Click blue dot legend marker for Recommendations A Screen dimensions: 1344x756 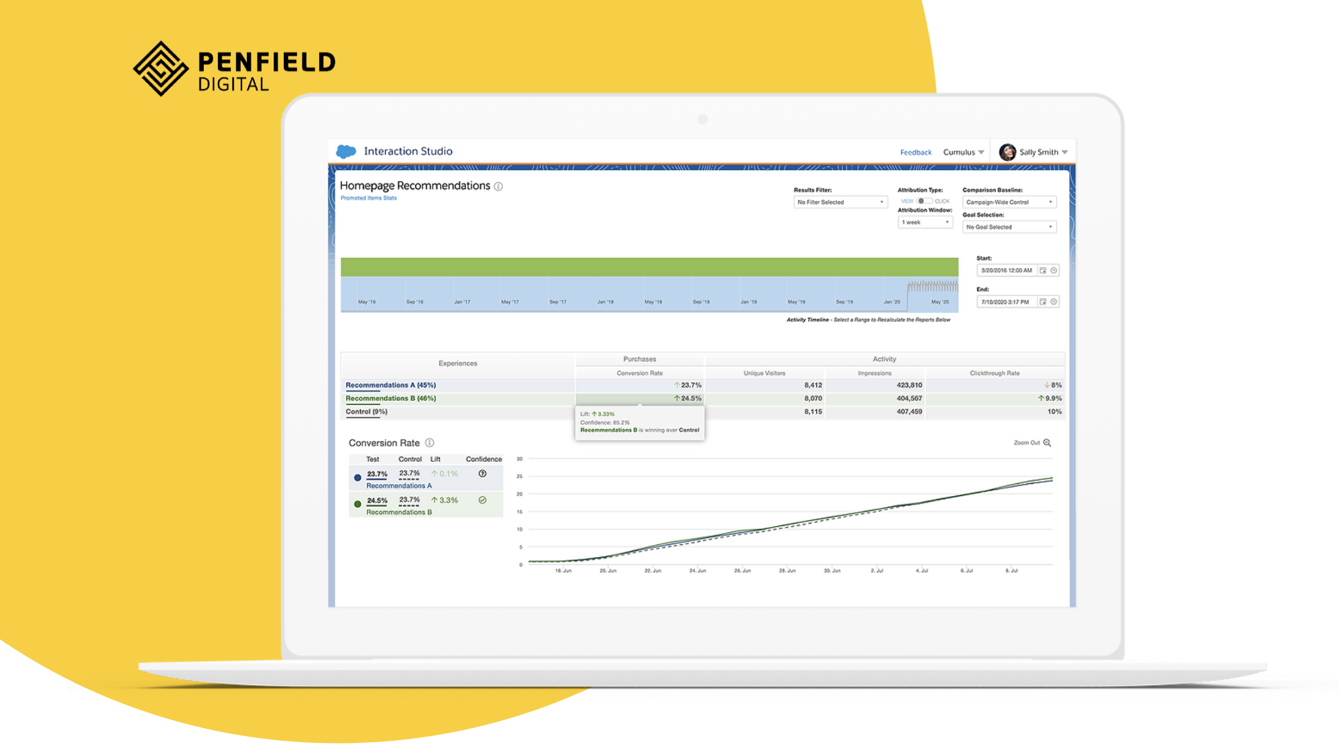358,478
